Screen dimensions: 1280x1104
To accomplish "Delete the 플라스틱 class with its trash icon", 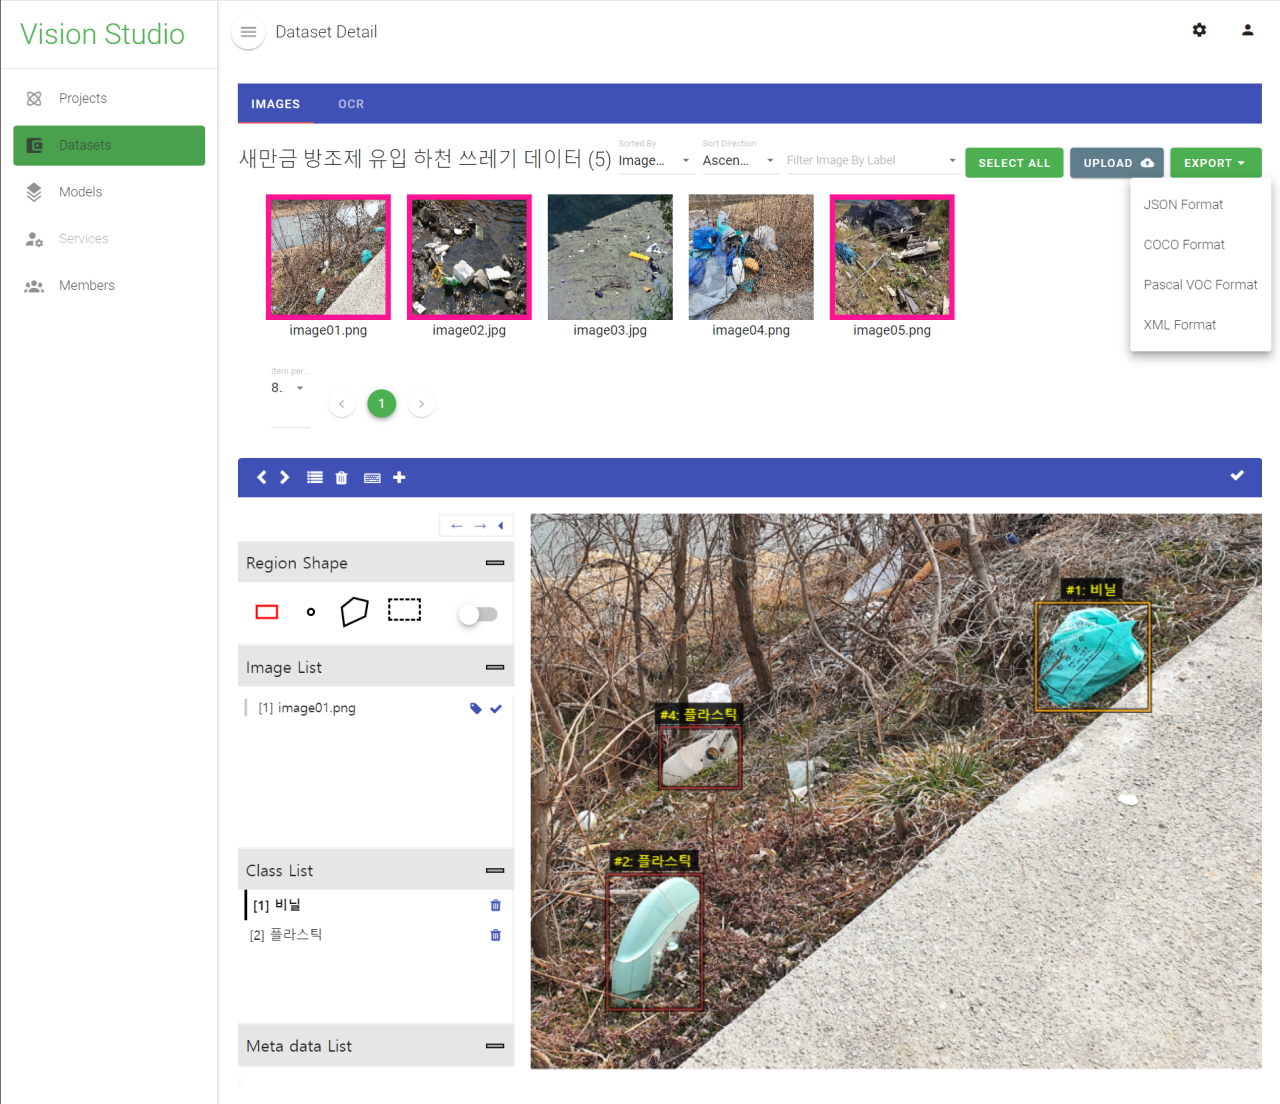I will (x=495, y=936).
